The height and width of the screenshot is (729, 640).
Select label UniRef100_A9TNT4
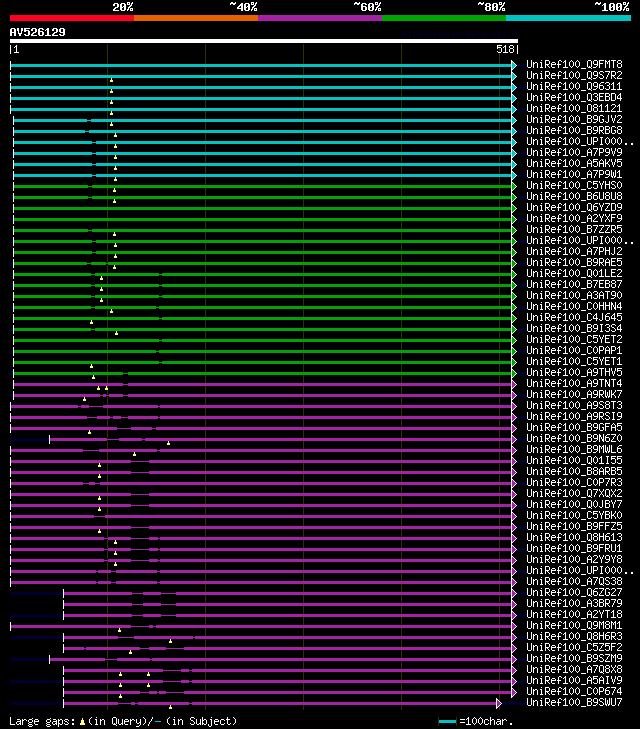574,384
